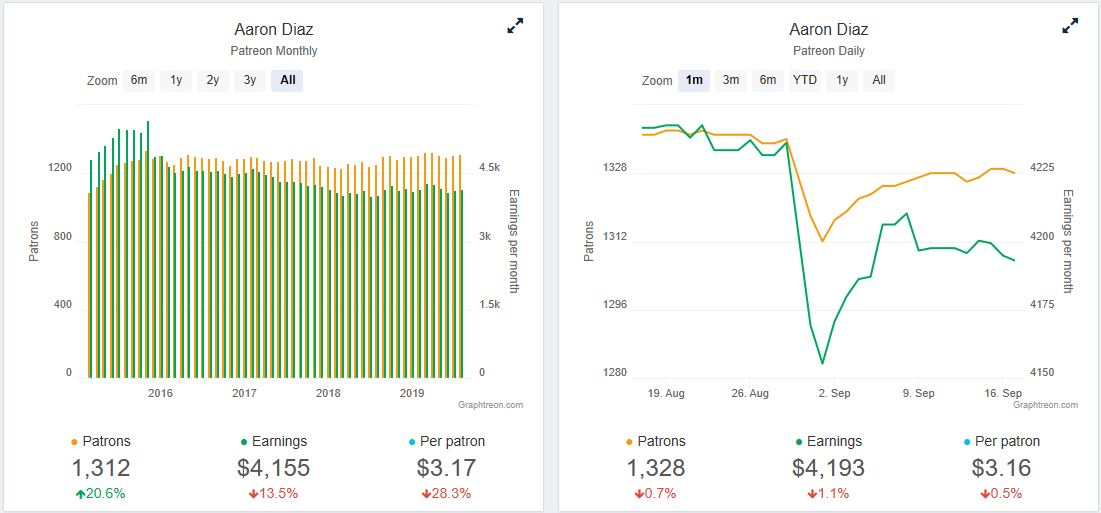1101x513 pixels.
Task: Click the 19. Aug x-axis label
Action: coord(666,394)
